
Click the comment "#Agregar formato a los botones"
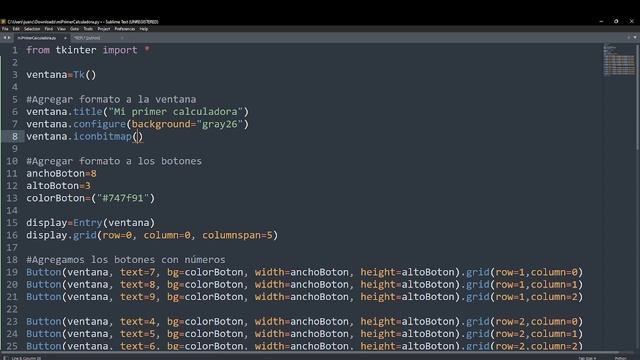tap(114, 161)
